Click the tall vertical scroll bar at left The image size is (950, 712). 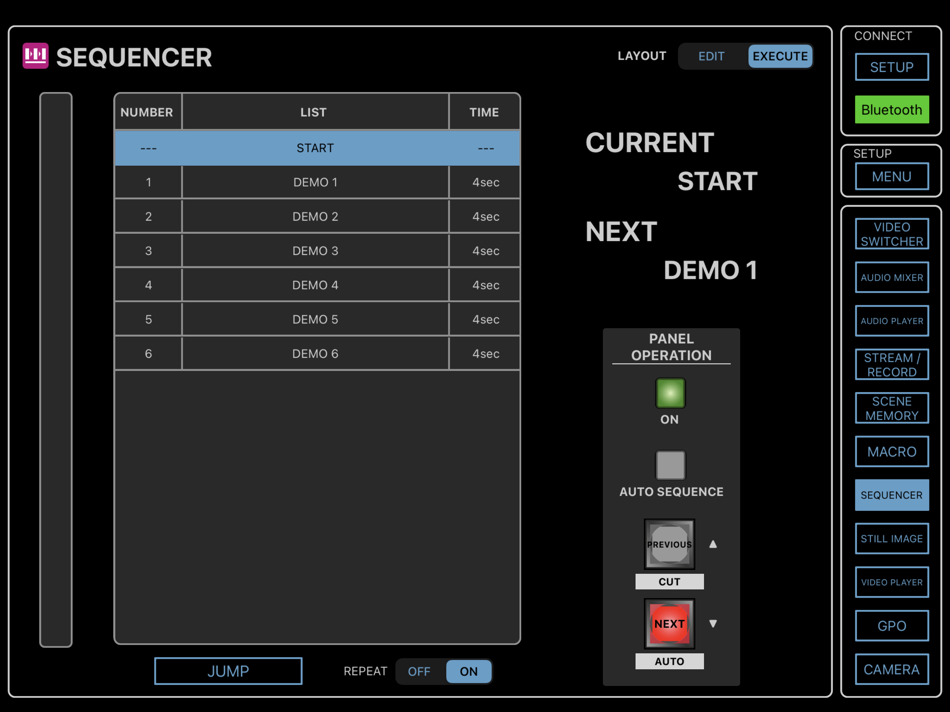coord(56,370)
